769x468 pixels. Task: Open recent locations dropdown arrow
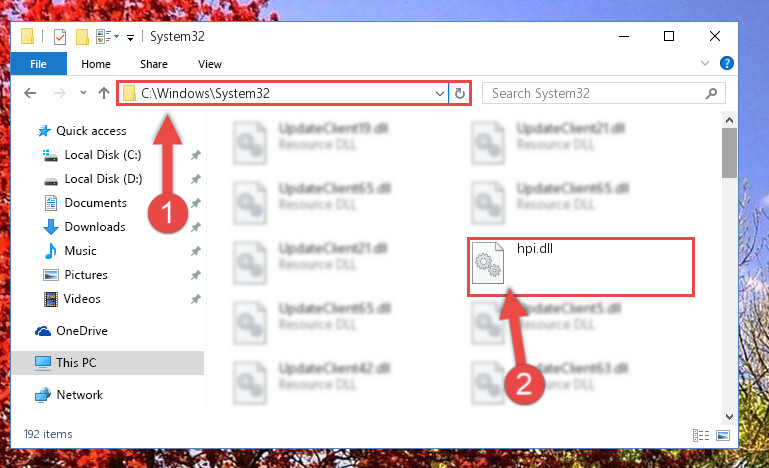click(83, 92)
